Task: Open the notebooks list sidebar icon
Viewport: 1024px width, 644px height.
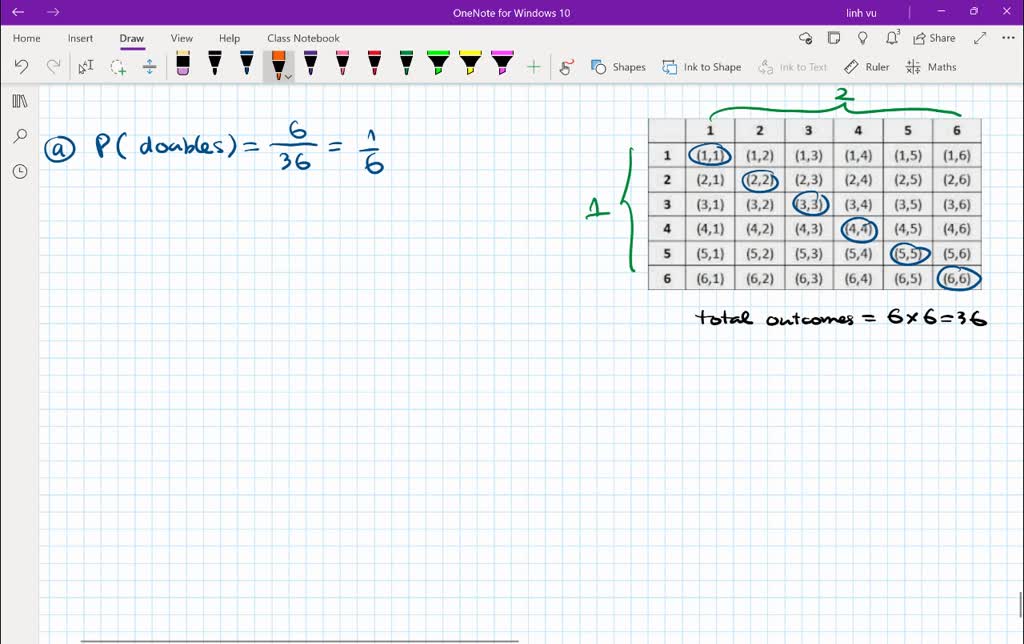Action: [x=20, y=100]
